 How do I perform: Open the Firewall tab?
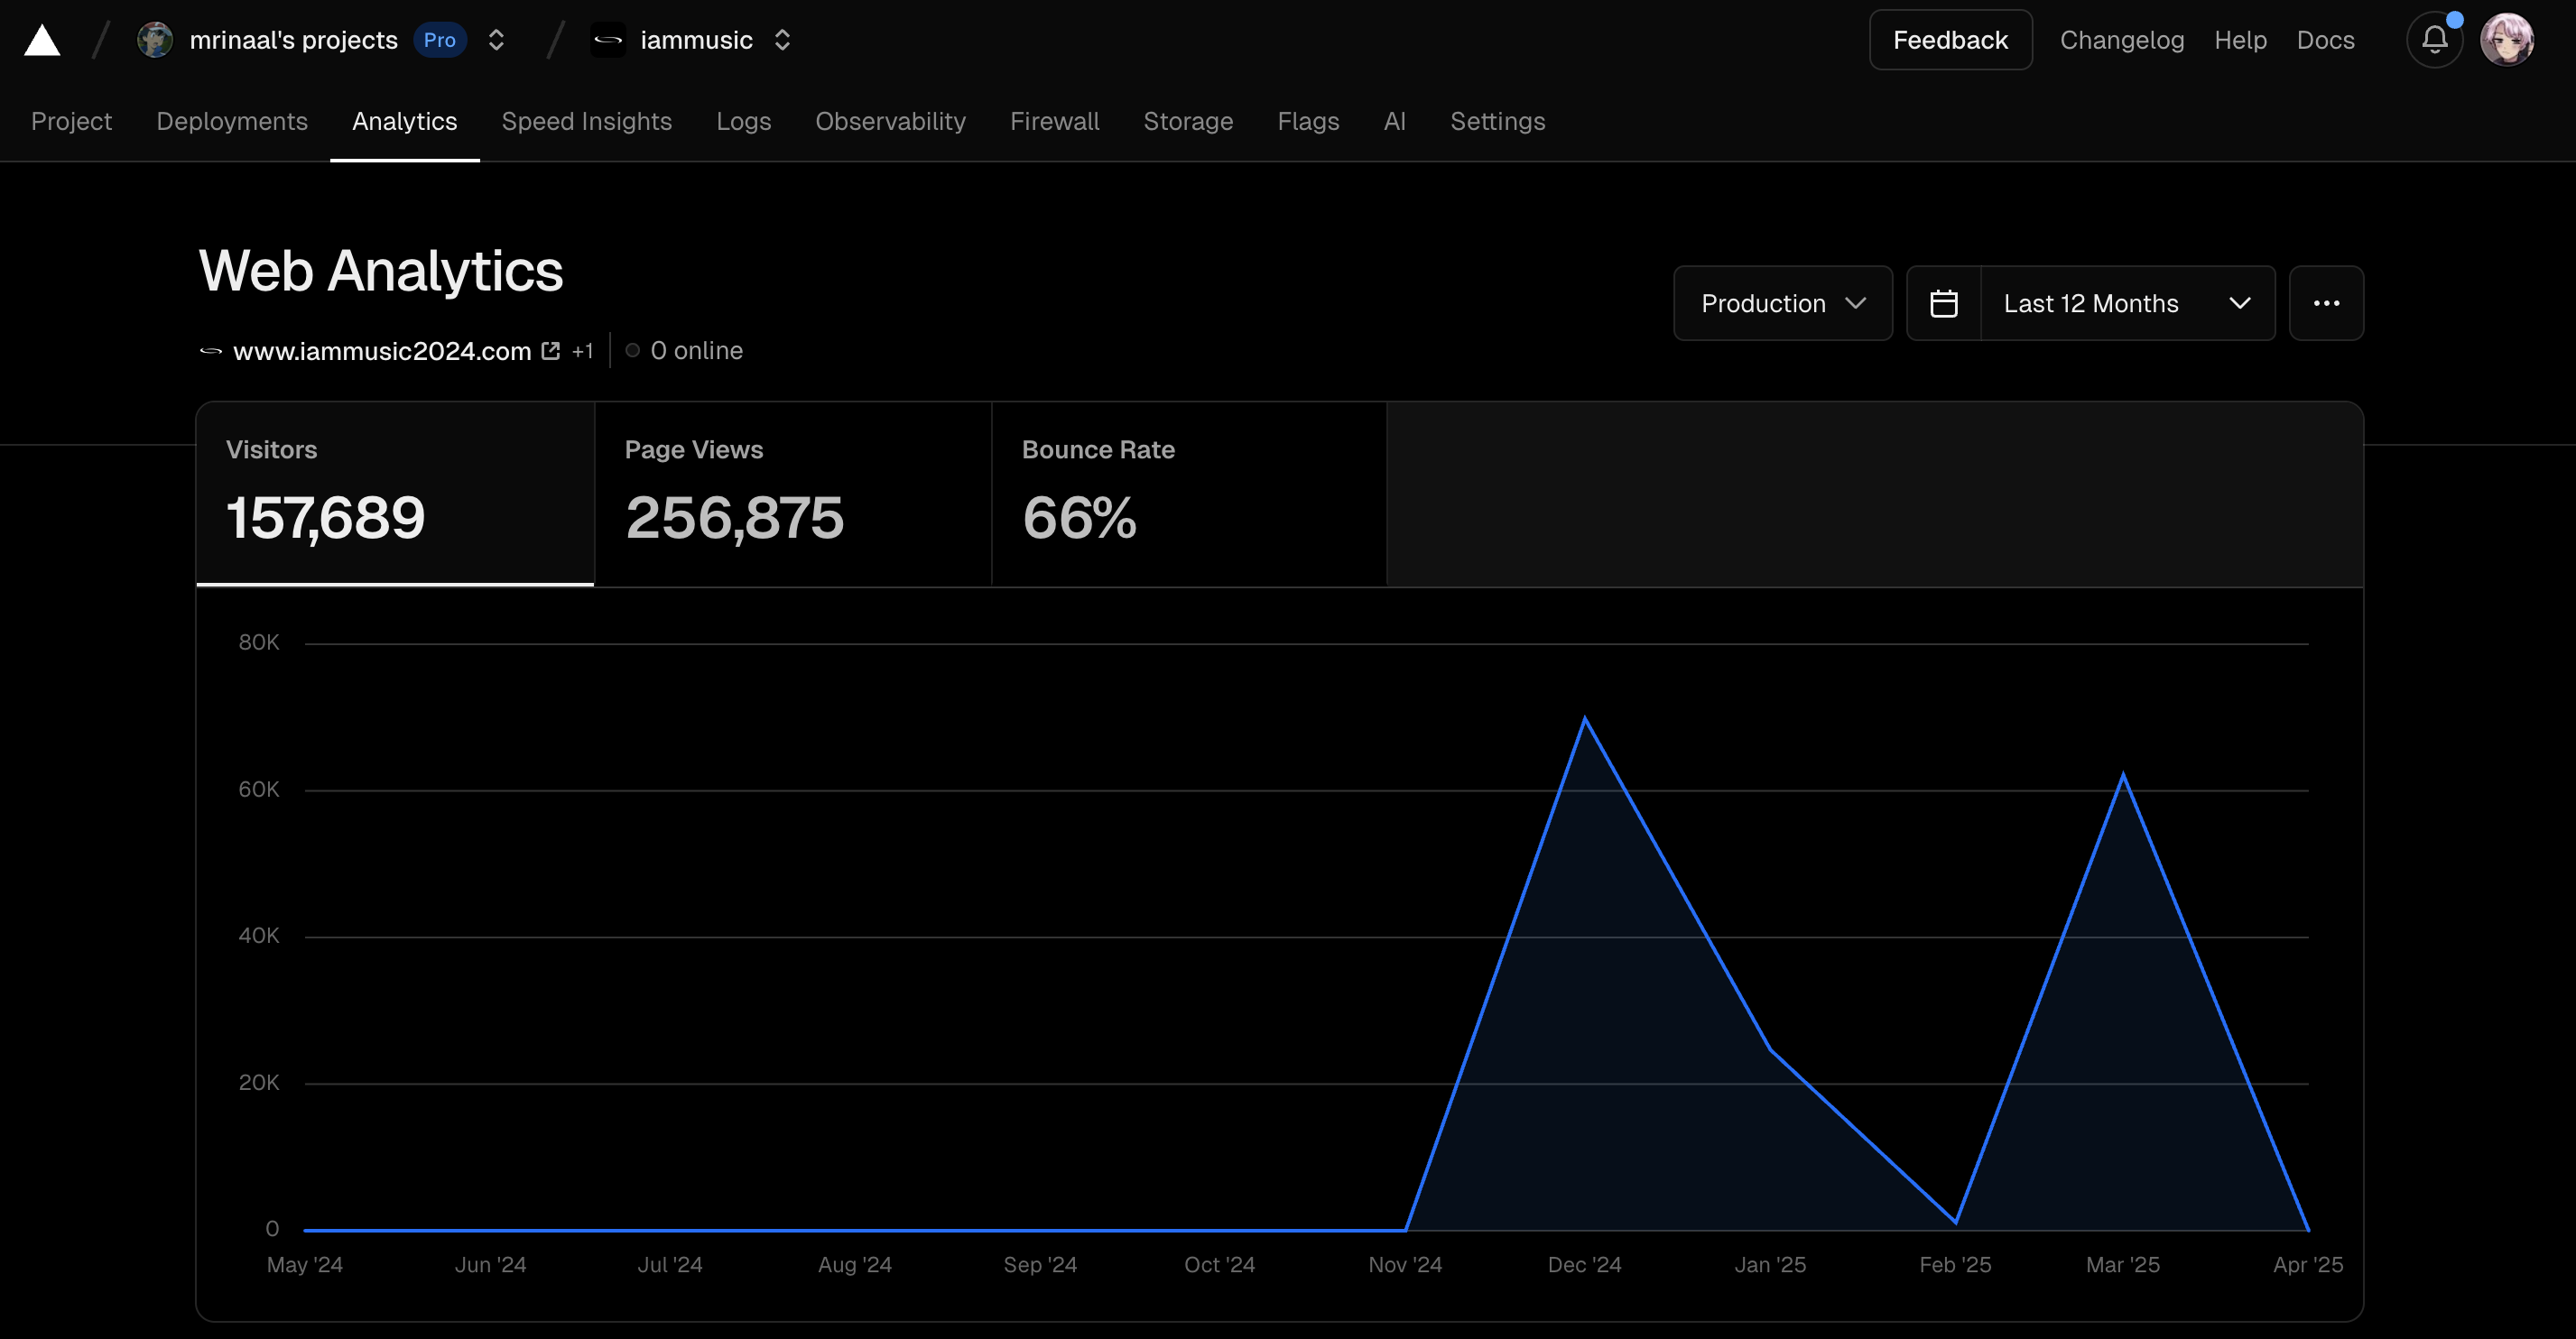pyautogui.click(x=1054, y=121)
